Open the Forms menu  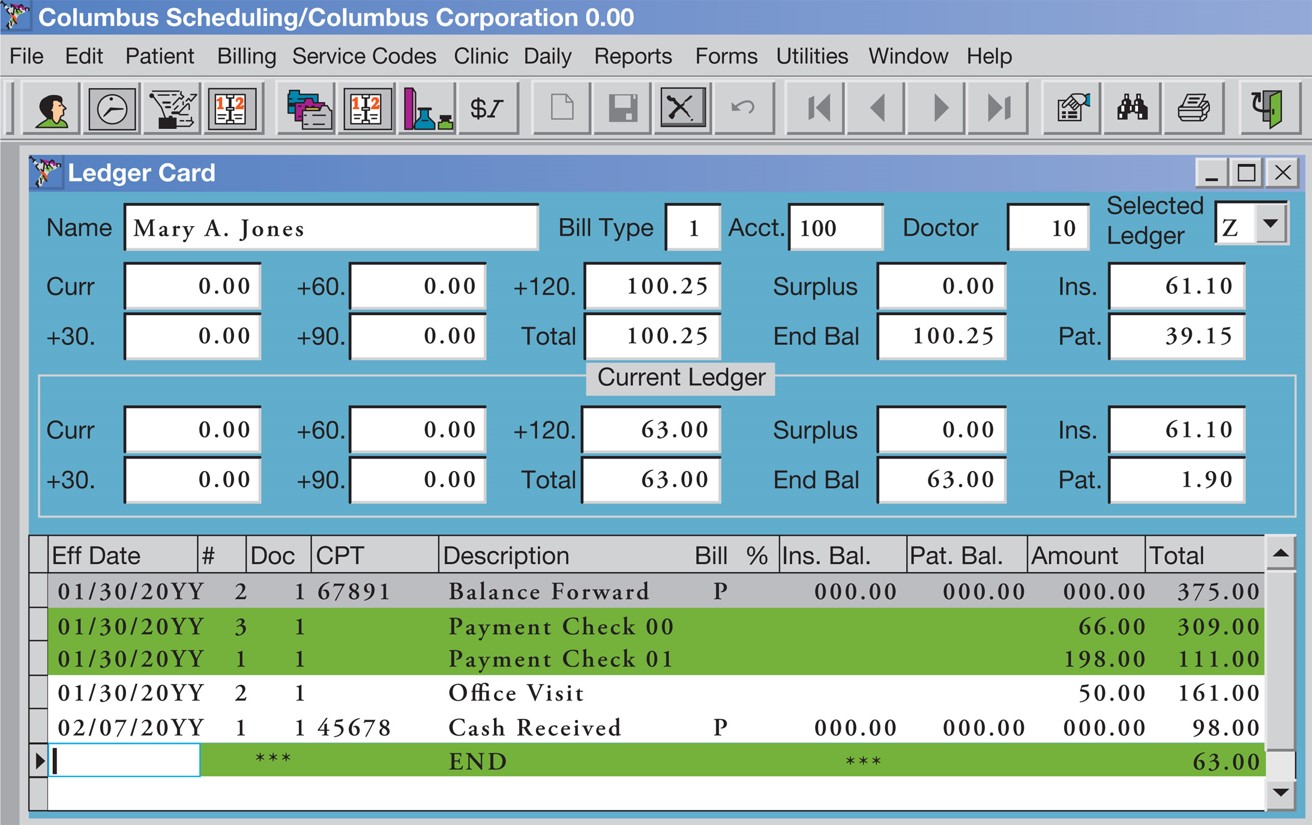[x=726, y=56]
